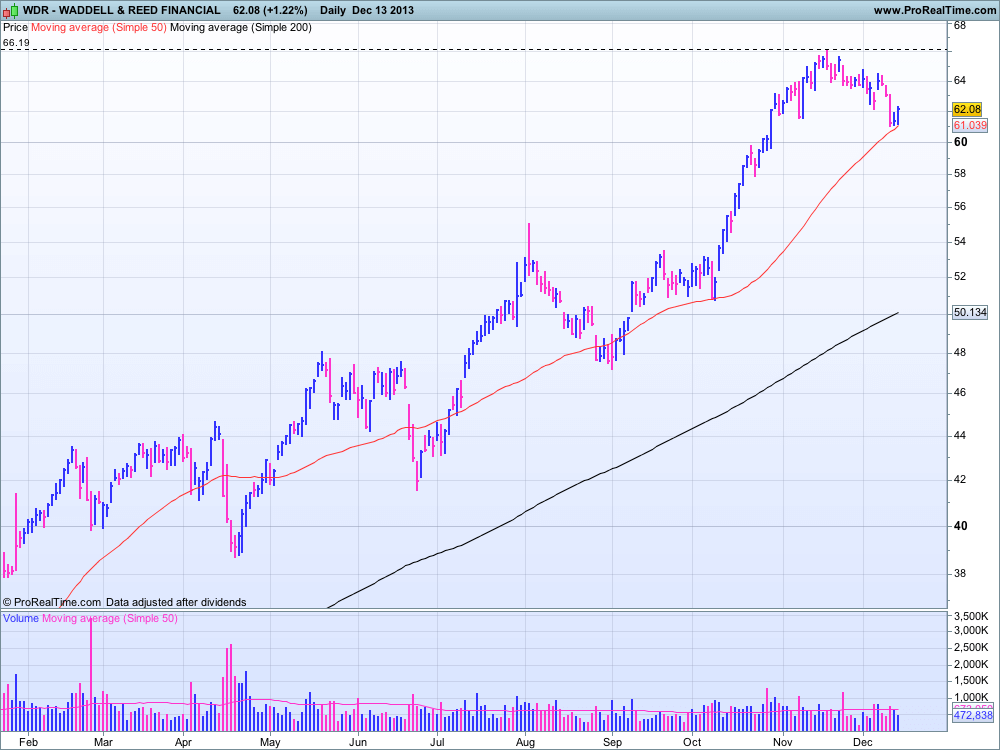The height and width of the screenshot is (750, 1000).
Task: Click the Apr month label on time axis
Action: click(x=183, y=742)
